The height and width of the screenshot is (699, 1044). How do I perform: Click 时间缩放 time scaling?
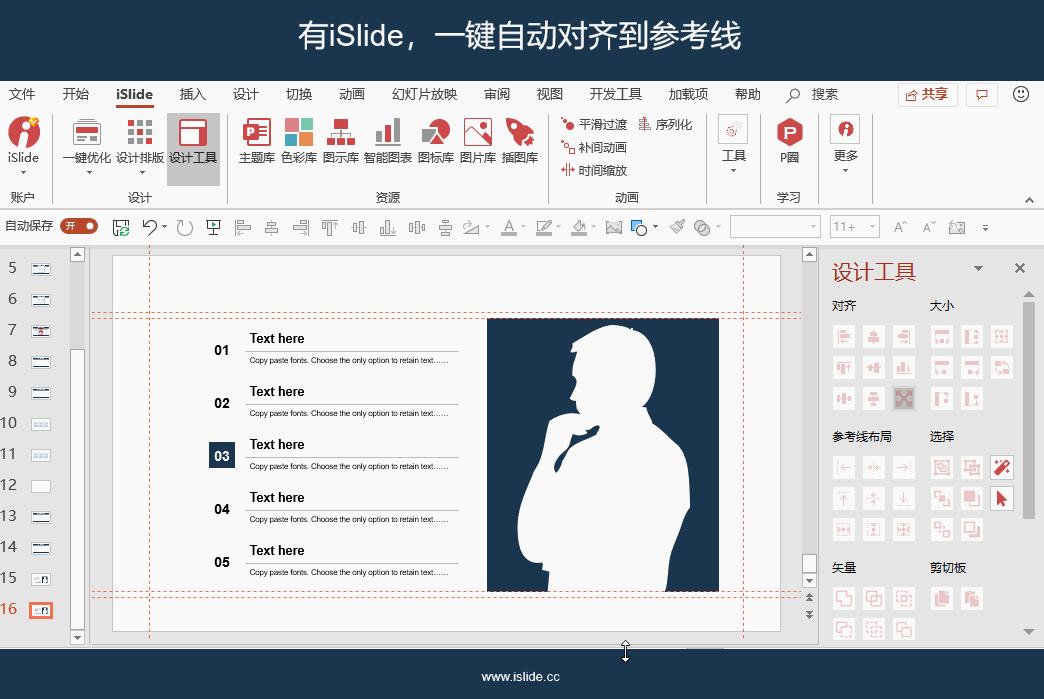pos(593,170)
